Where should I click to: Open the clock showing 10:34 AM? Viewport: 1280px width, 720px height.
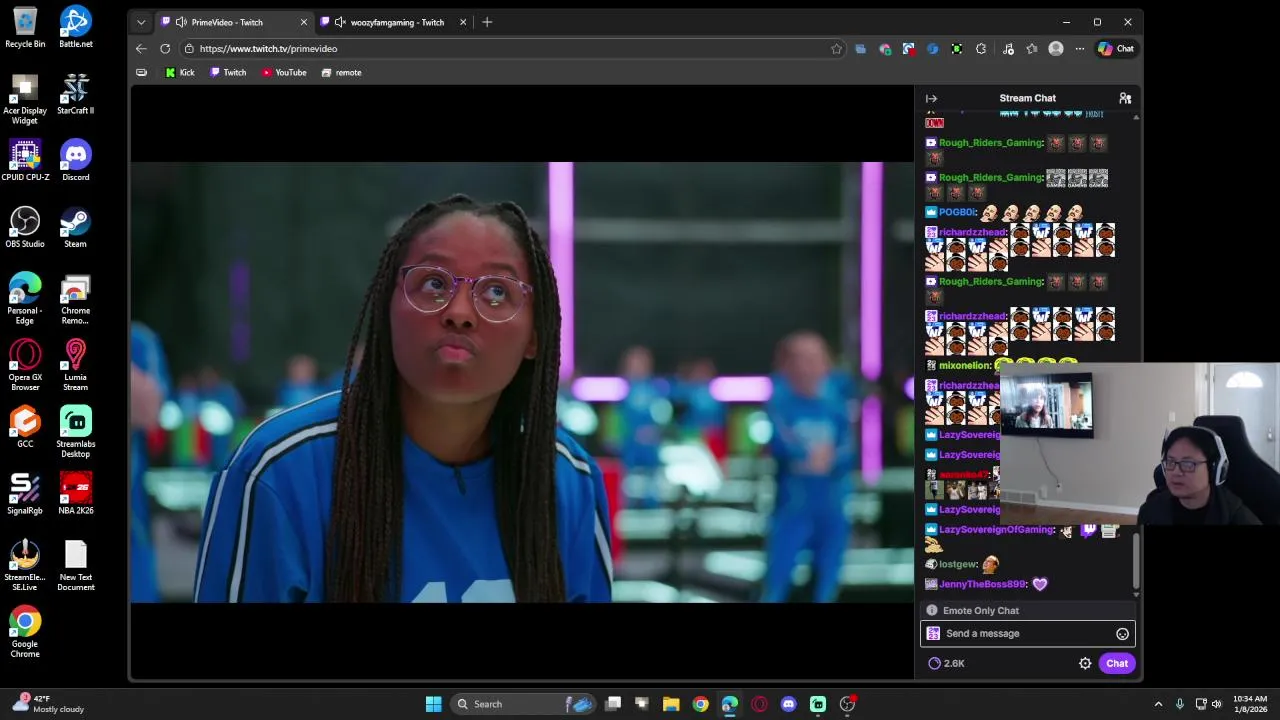pos(1250,704)
